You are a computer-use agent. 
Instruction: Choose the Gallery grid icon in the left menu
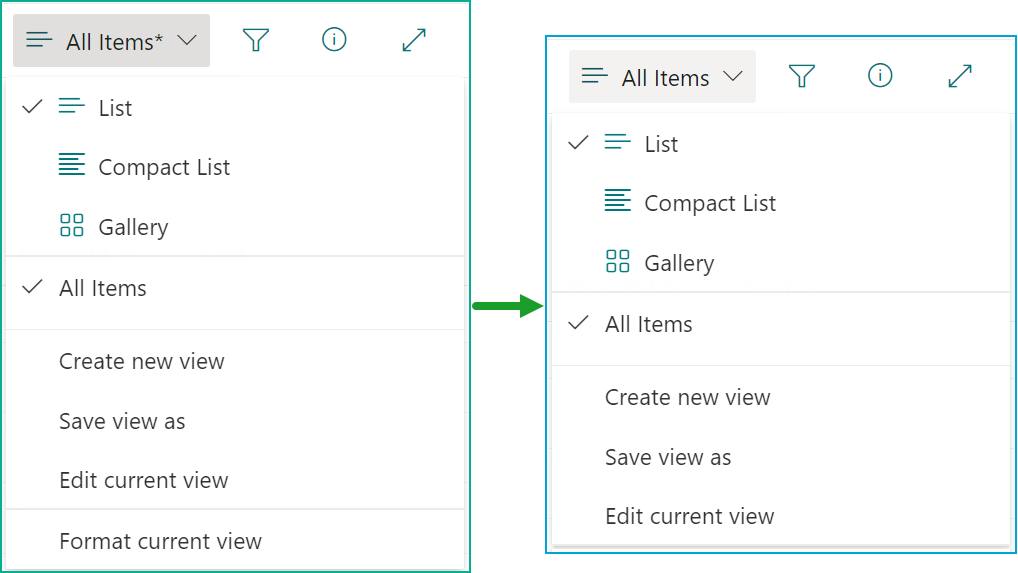point(72,227)
